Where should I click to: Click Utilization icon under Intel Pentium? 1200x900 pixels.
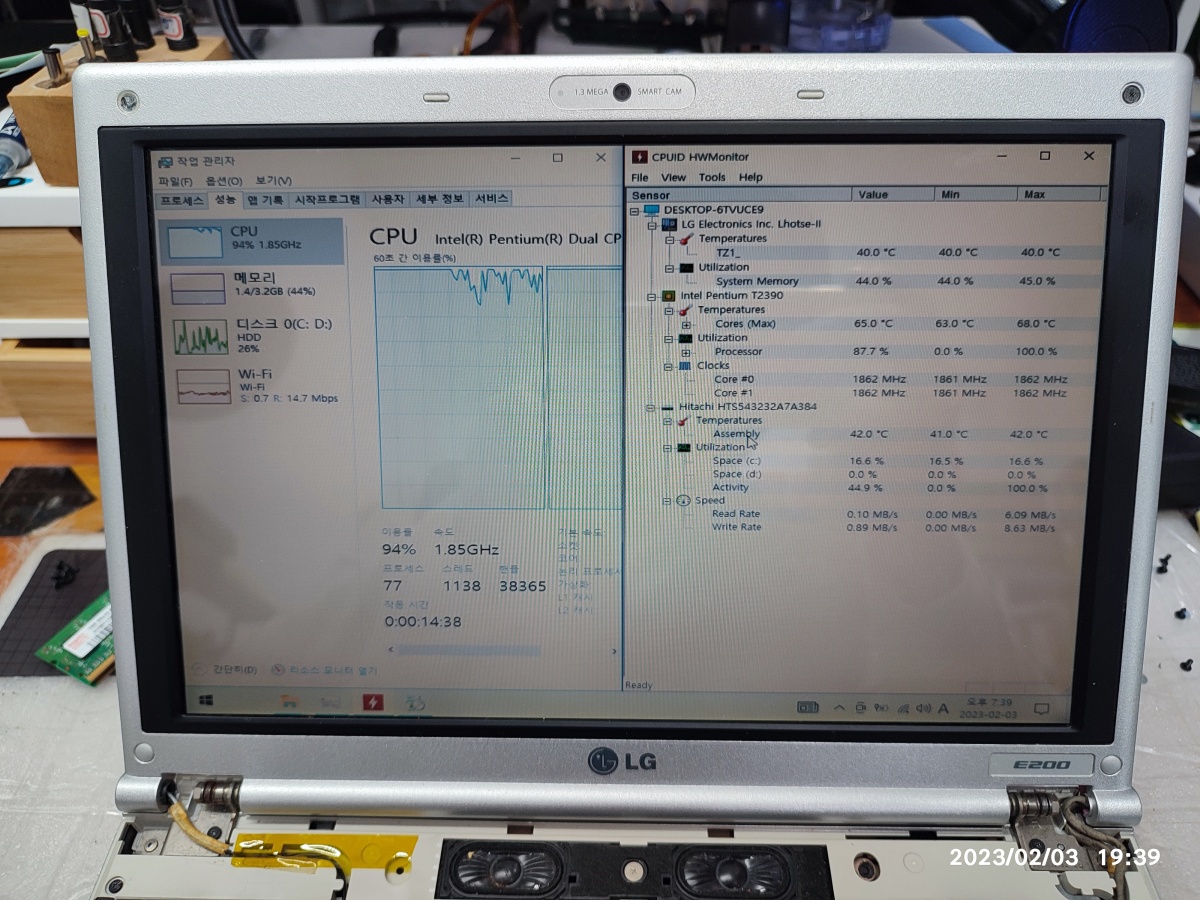[685, 338]
